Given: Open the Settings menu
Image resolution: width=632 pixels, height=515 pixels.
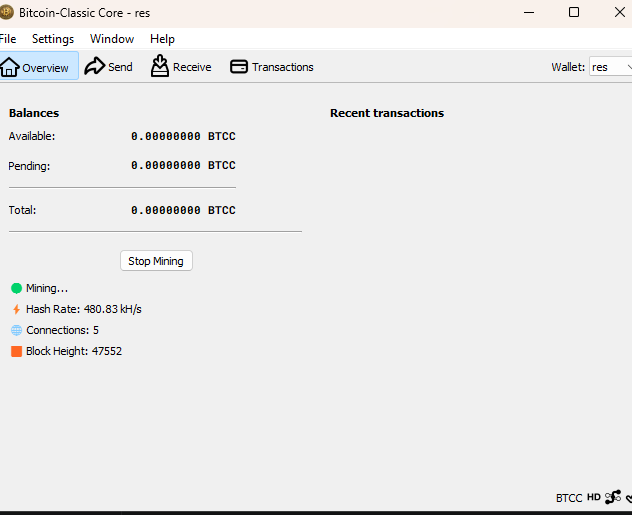Looking at the screenshot, I should coord(53,39).
